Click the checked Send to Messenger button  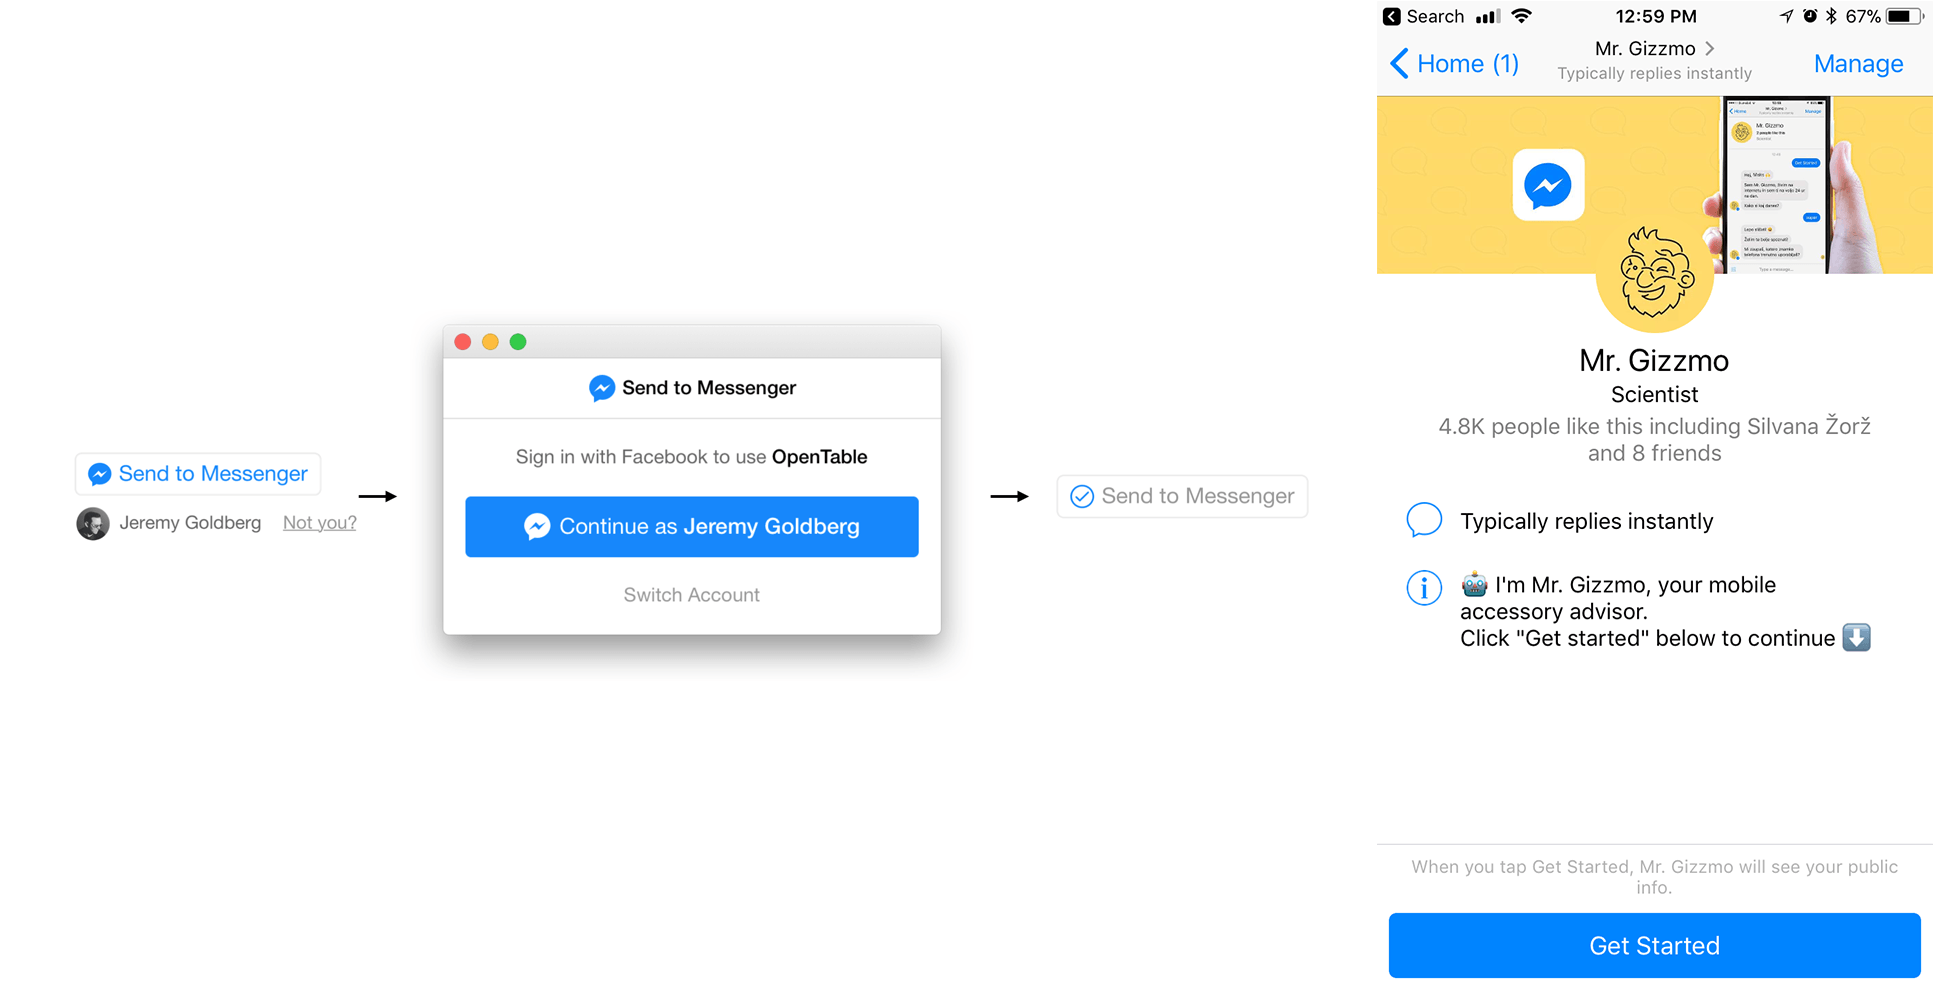tap(1182, 496)
